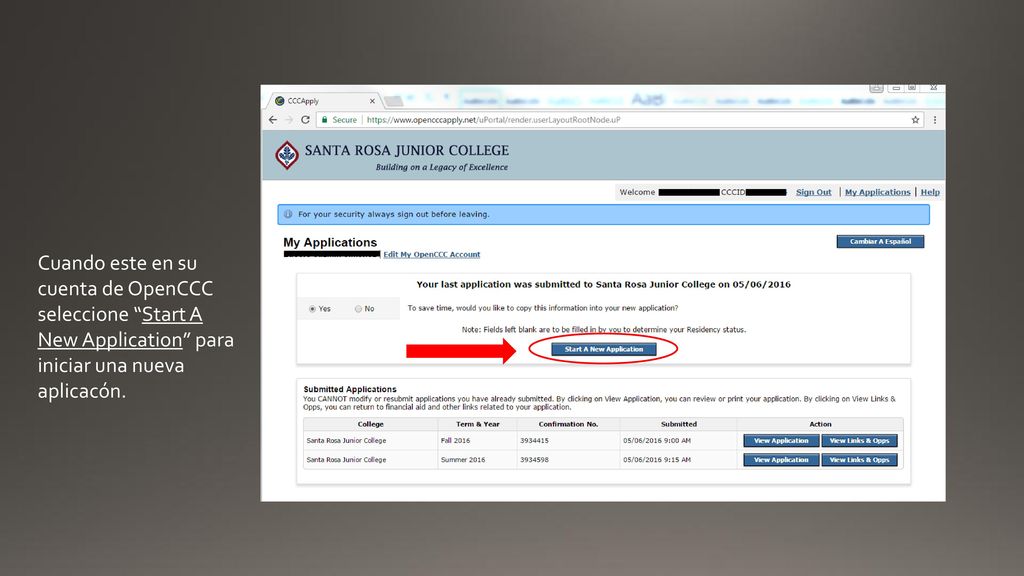Click the My Applications page heading
The width and height of the screenshot is (1024, 576).
point(330,242)
